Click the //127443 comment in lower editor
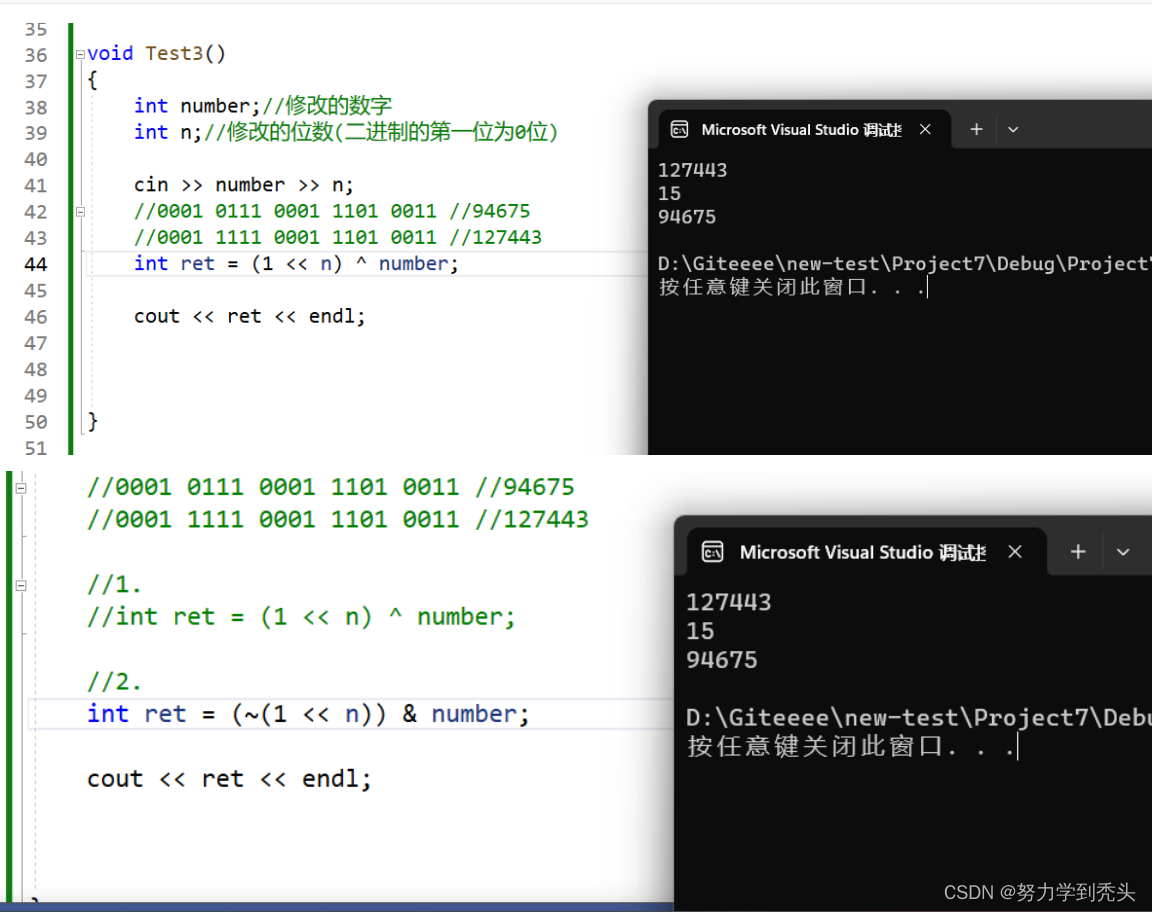This screenshot has height=912, width=1152. pos(532,520)
